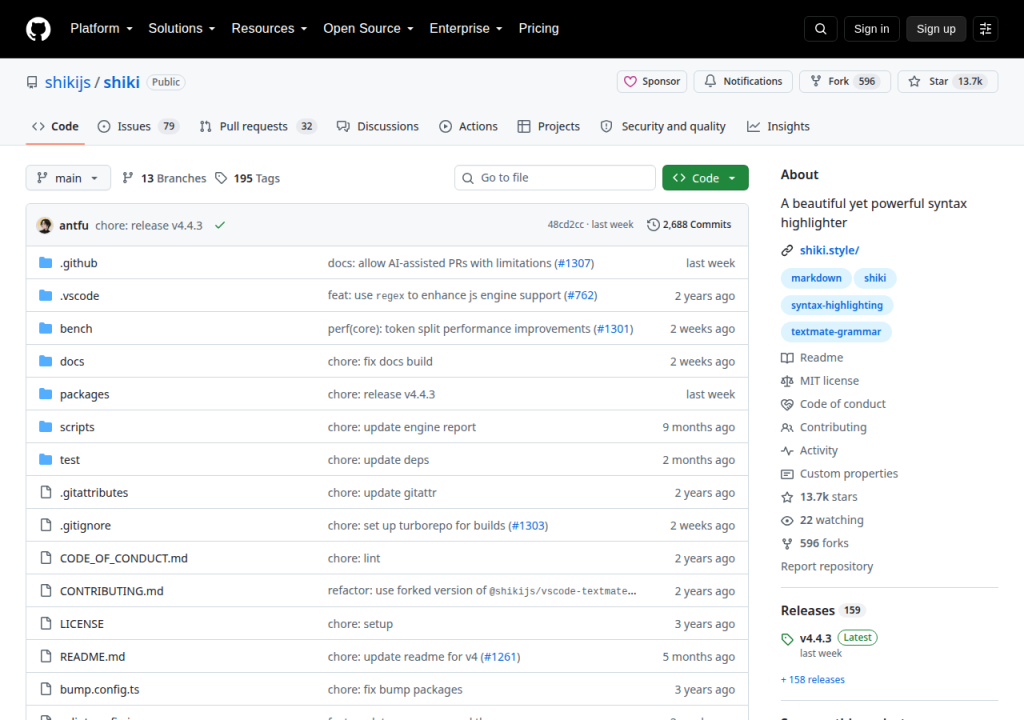The height and width of the screenshot is (720, 1024).
Task: Click the repository icon before shikijs
Action: [32, 82]
